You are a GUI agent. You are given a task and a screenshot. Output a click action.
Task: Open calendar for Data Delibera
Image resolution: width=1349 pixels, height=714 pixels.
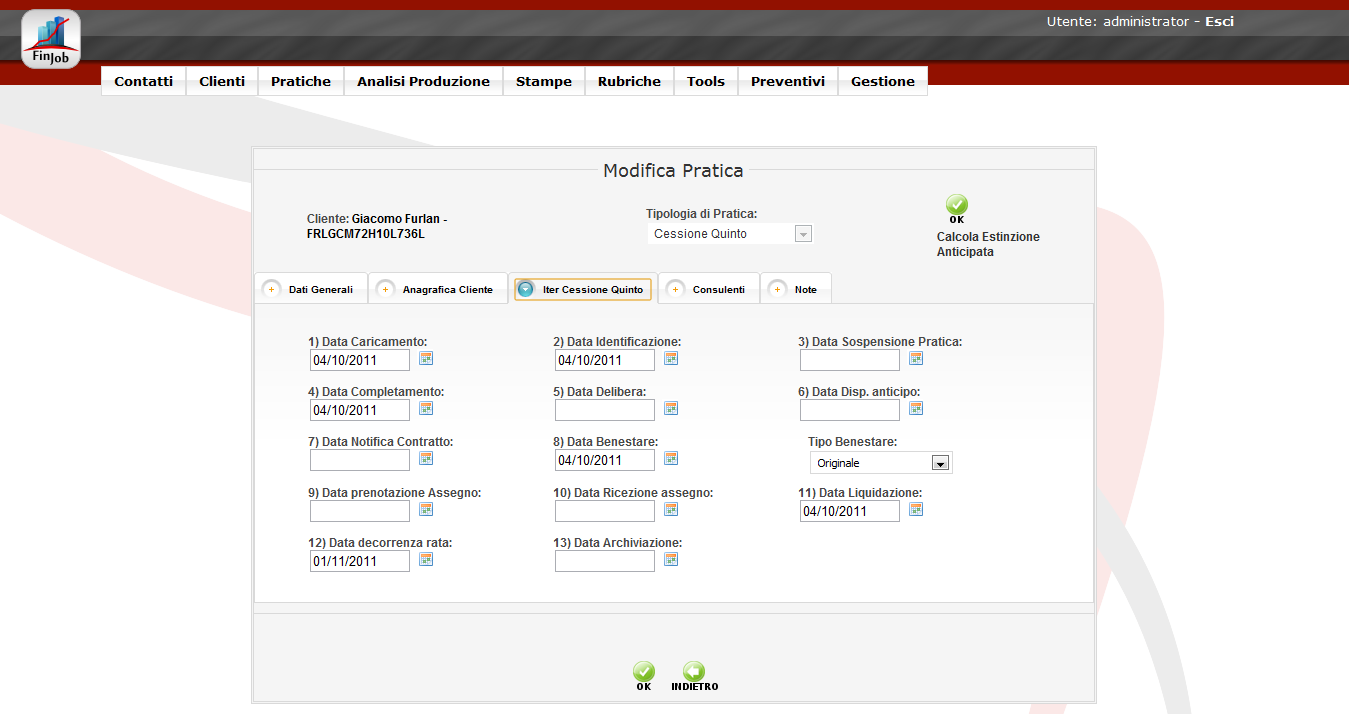(x=671, y=408)
